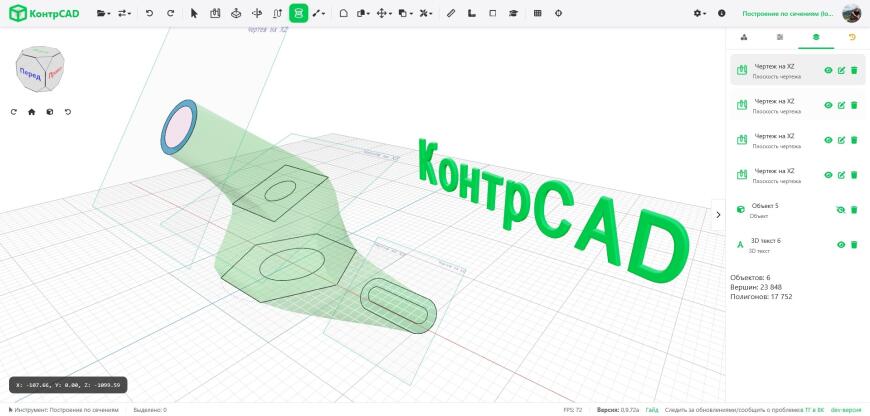Viewport: 870px width, 416px height.
Task: Undo the last action
Action: point(149,13)
